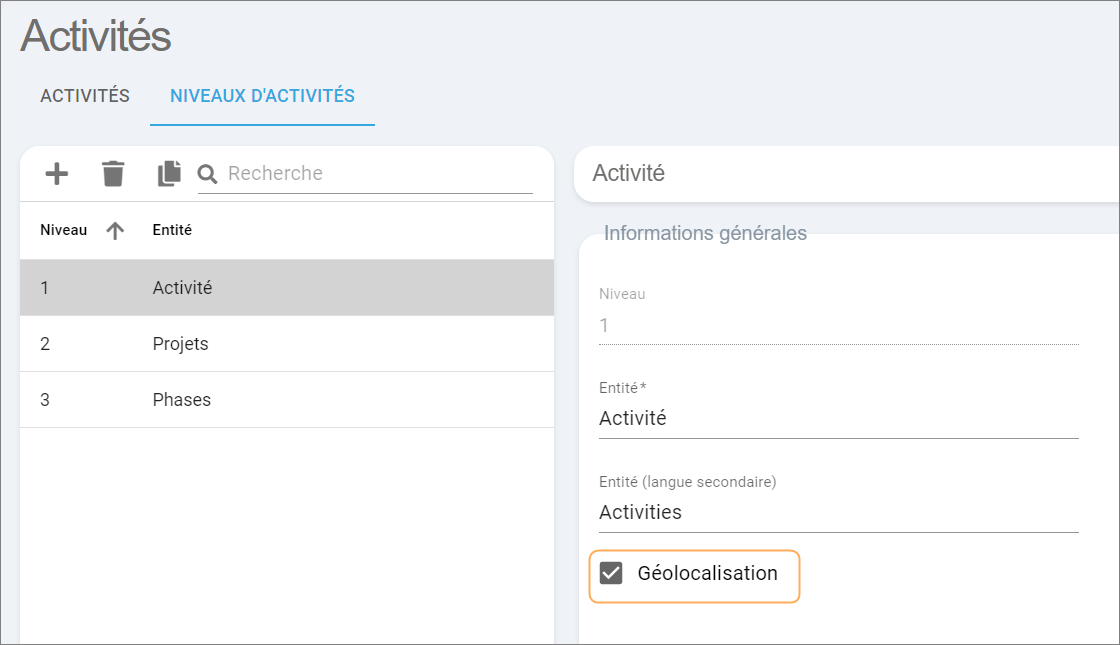Screen dimensions: 1120x645
Task: Click the Activité panel header bar
Action: (x=846, y=174)
